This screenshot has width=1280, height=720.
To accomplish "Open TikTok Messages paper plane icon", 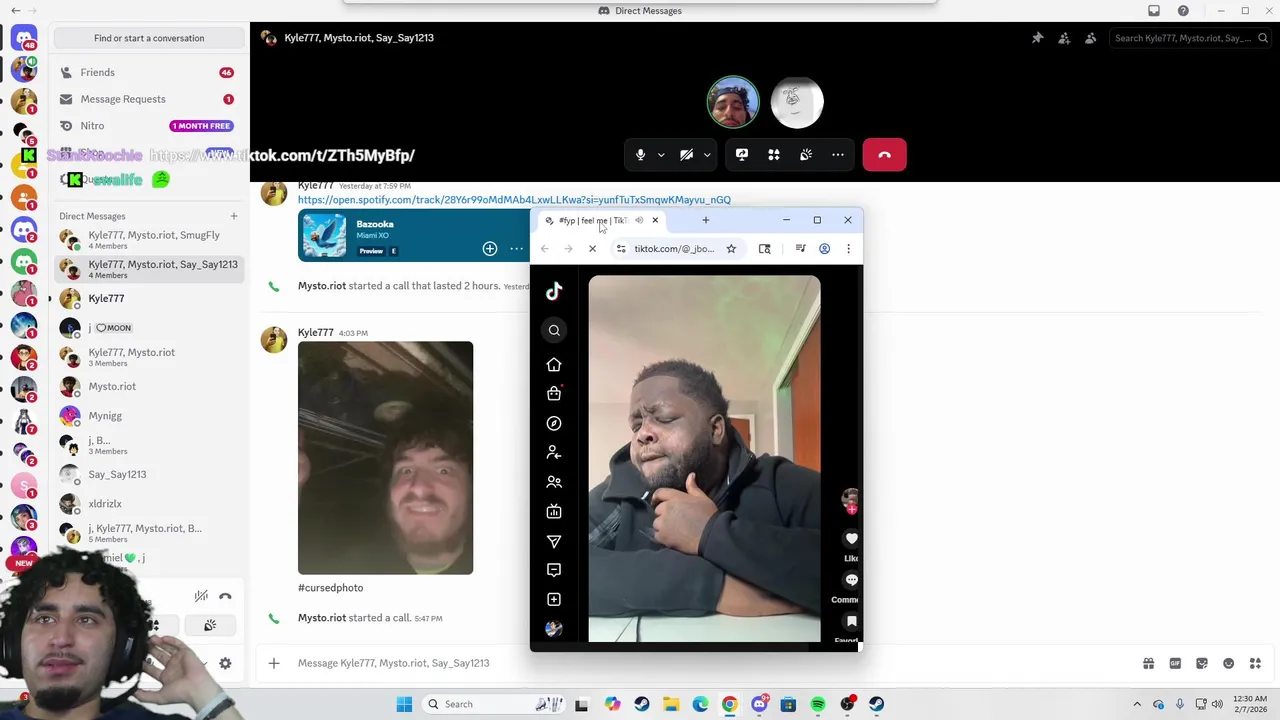I will click(554, 541).
